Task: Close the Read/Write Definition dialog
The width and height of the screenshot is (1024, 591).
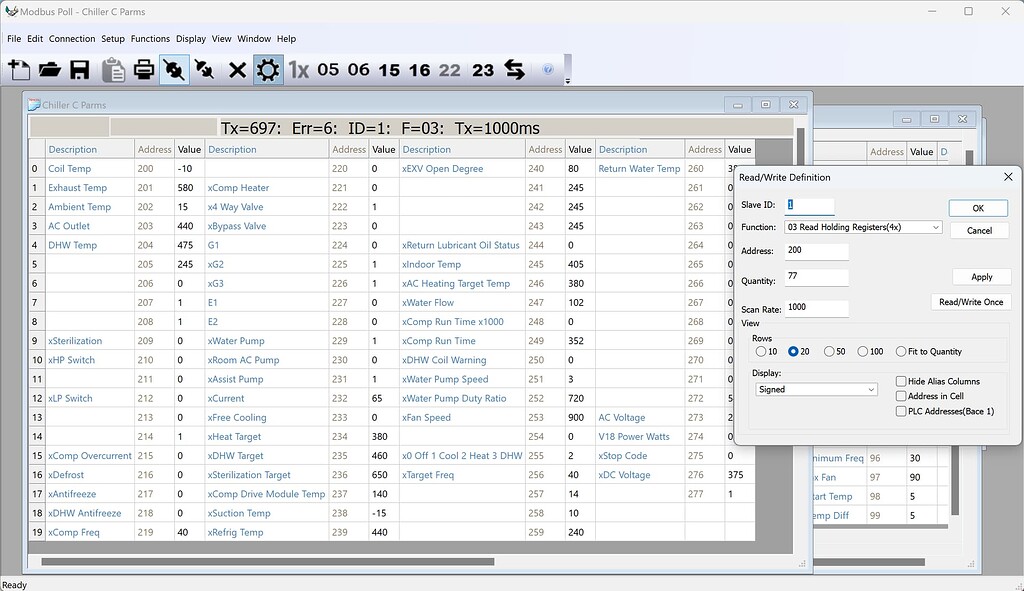Action: [1008, 177]
